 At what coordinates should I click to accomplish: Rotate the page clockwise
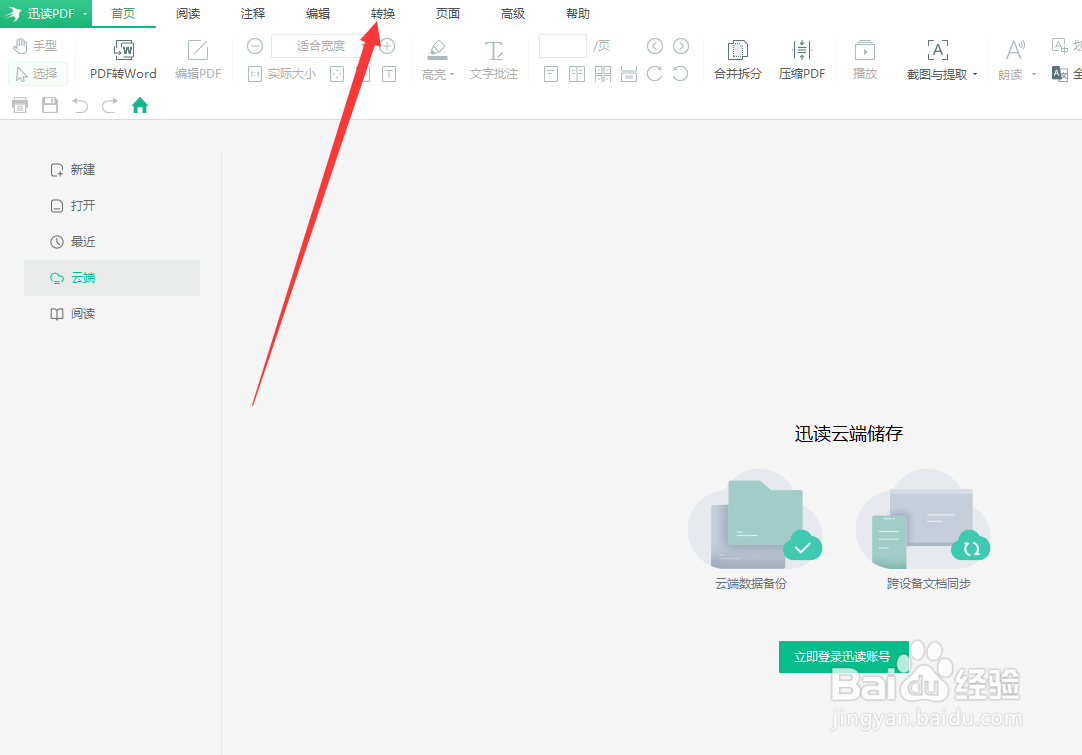655,74
